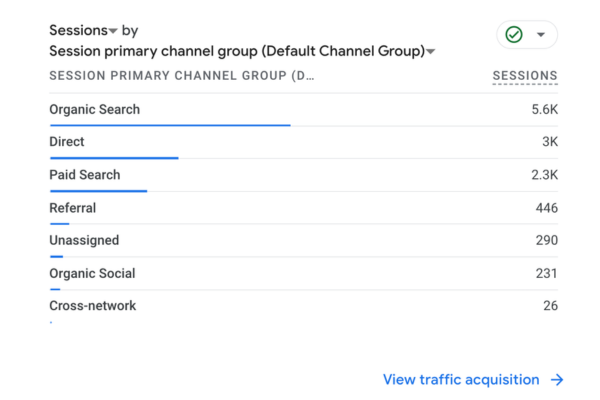Select the Direct channel row

(x=303, y=142)
